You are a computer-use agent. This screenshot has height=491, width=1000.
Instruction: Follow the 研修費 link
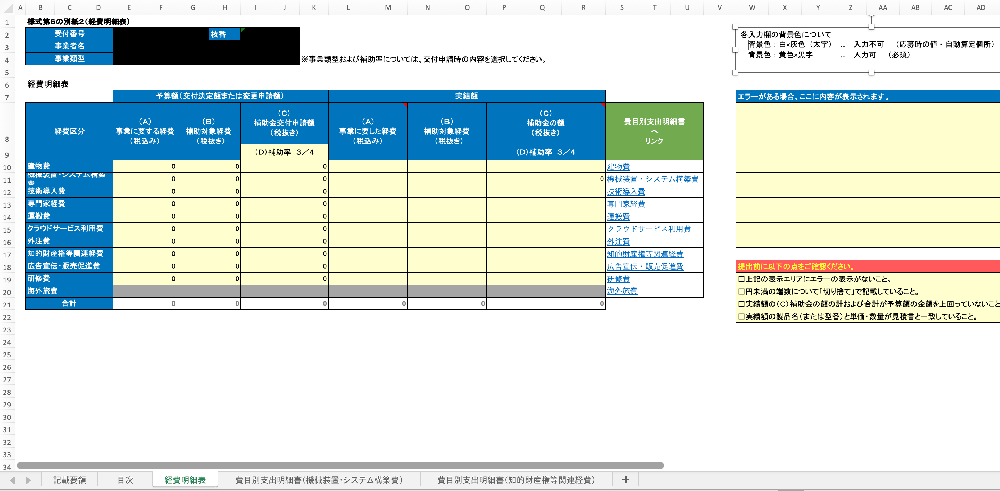(x=618, y=279)
